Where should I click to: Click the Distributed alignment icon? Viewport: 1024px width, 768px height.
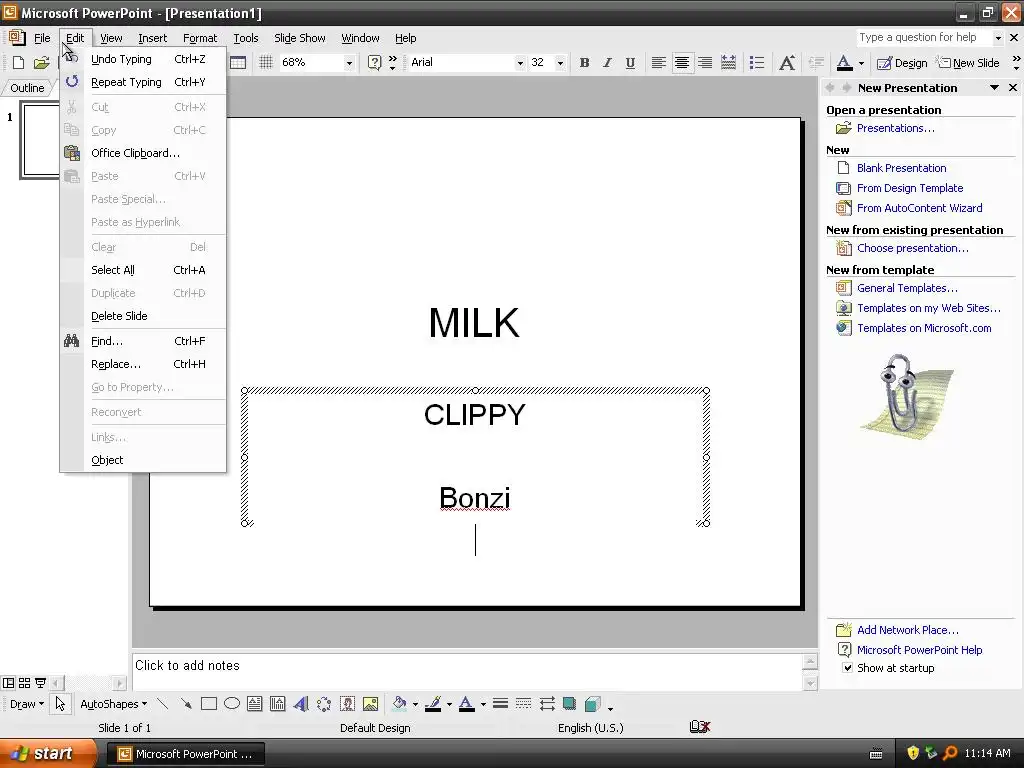[728, 63]
